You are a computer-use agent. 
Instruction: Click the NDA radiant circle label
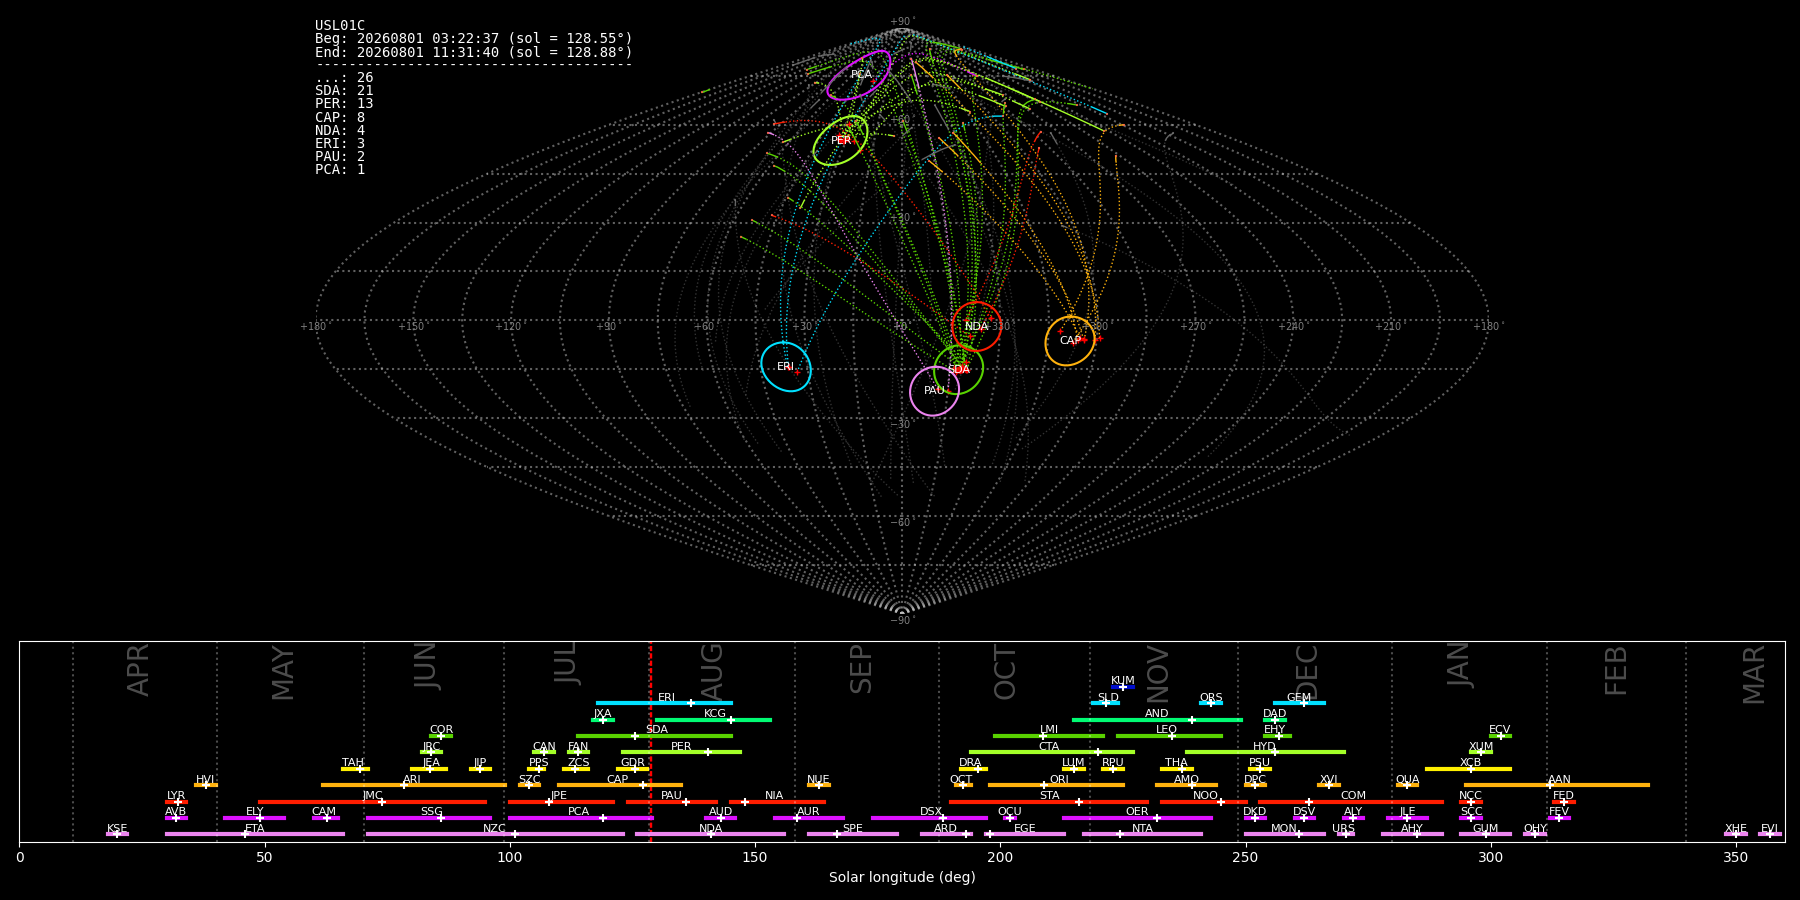pyautogui.click(x=976, y=327)
